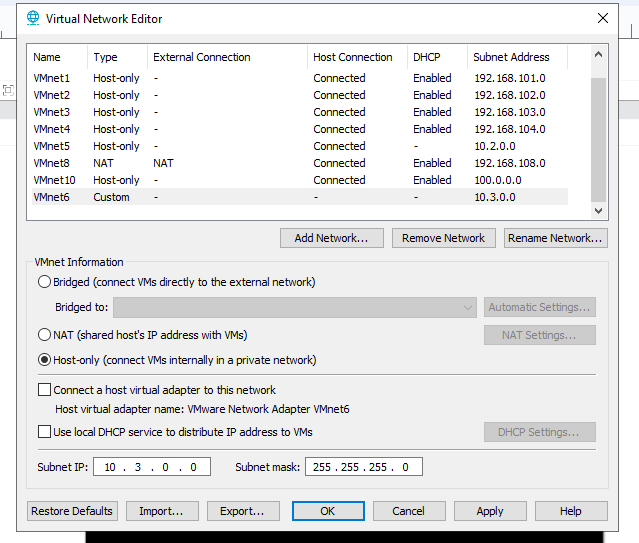Click subnet address 192.168.103.0
Screen dimensions: 639x543
point(510,112)
